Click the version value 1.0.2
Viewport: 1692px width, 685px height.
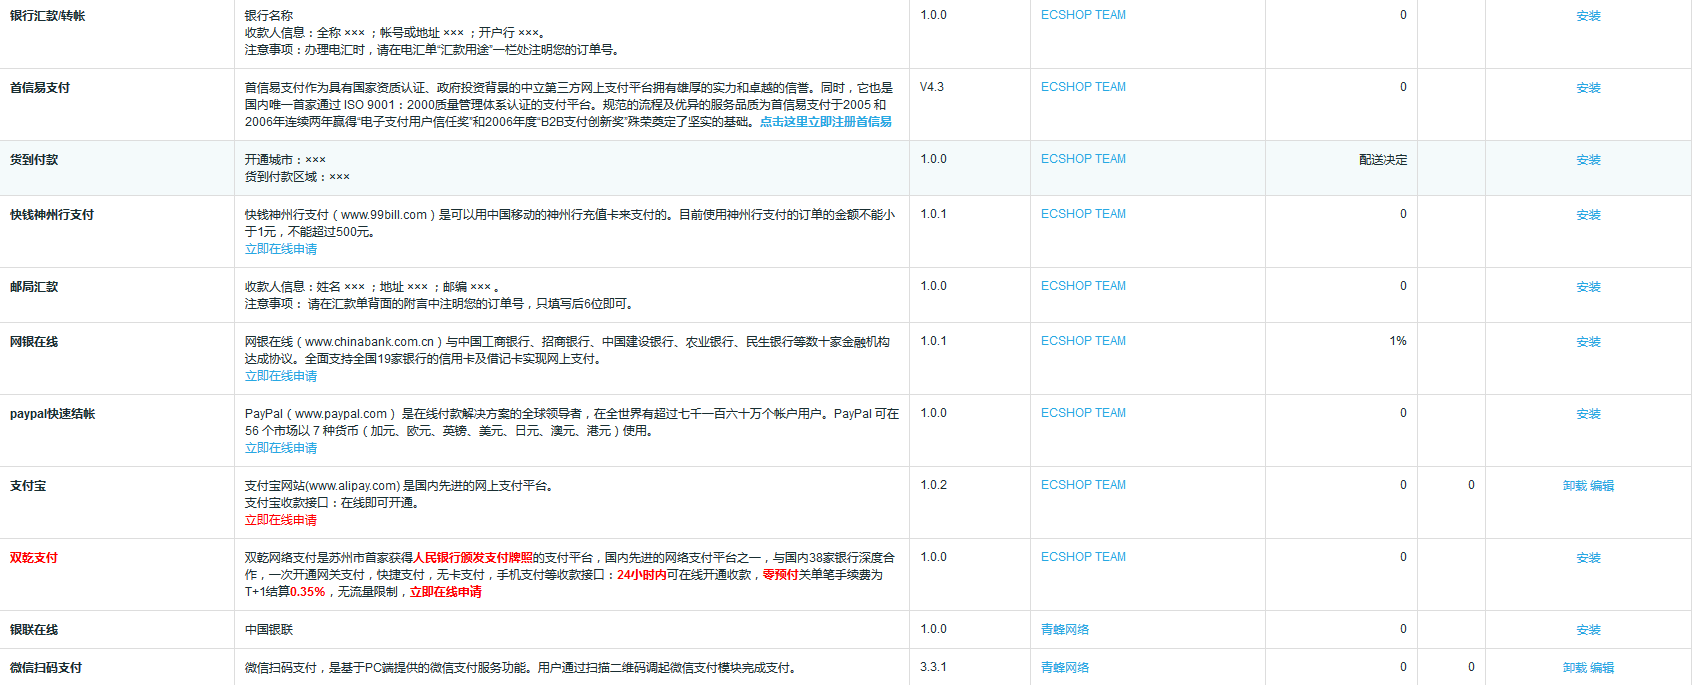(x=933, y=485)
